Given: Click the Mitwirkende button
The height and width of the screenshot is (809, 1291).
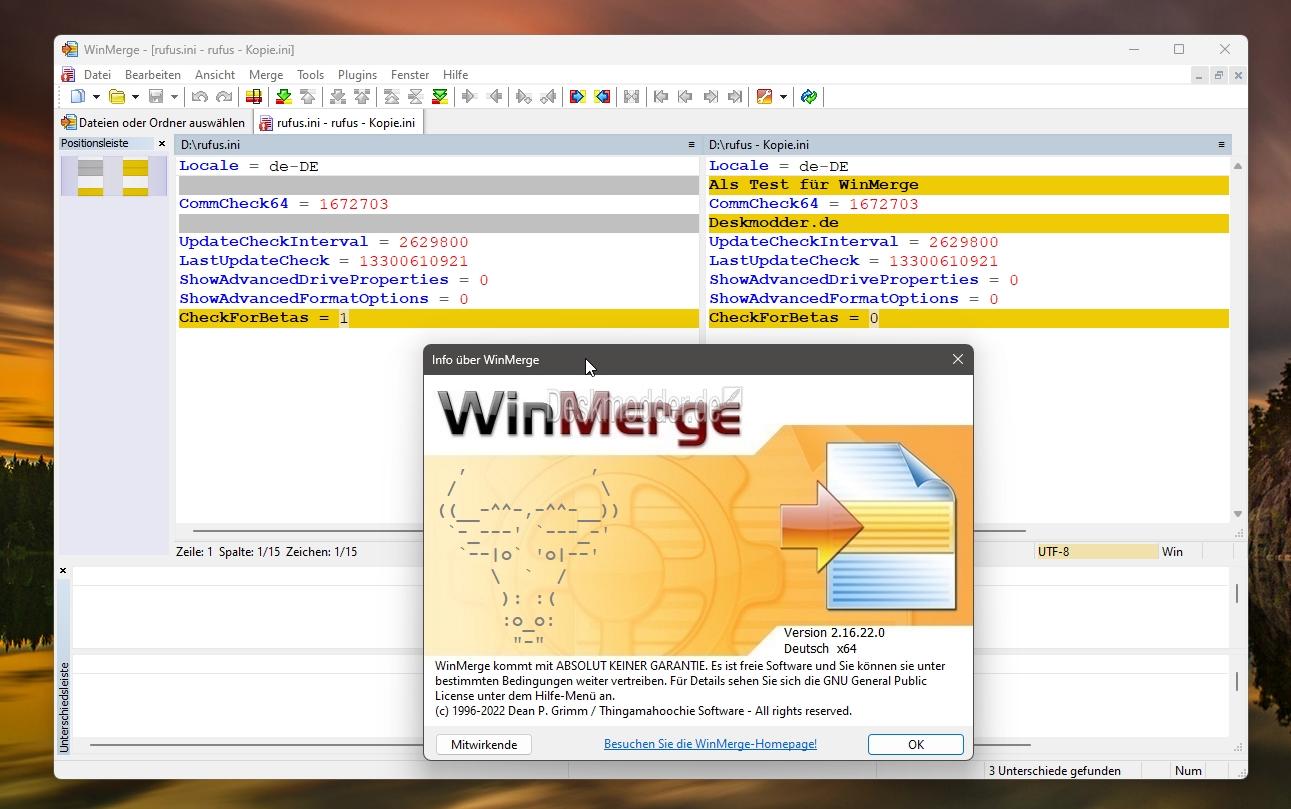Looking at the screenshot, I should click(x=484, y=744).
